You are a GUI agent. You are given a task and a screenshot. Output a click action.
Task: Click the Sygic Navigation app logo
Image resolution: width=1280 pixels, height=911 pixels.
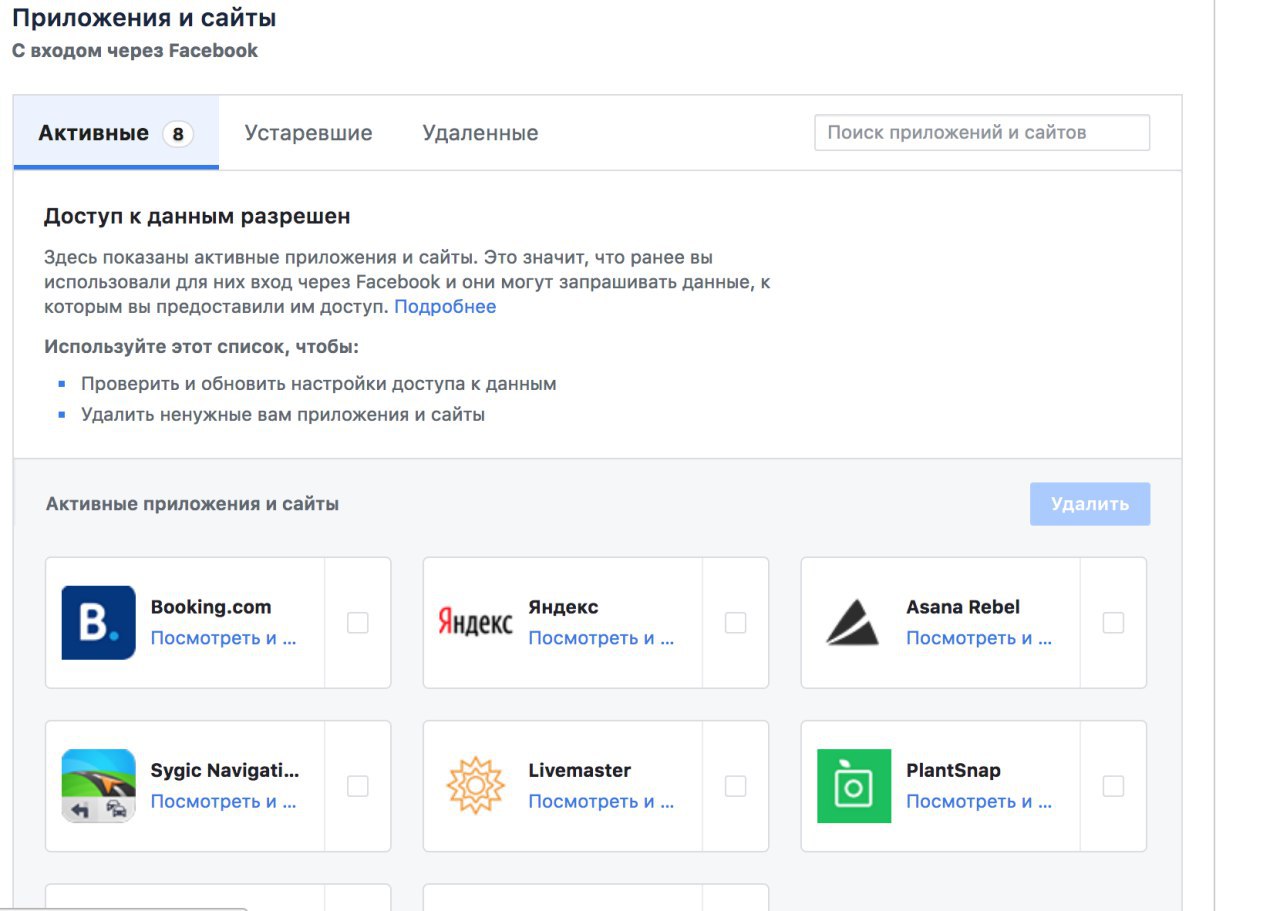98,786
